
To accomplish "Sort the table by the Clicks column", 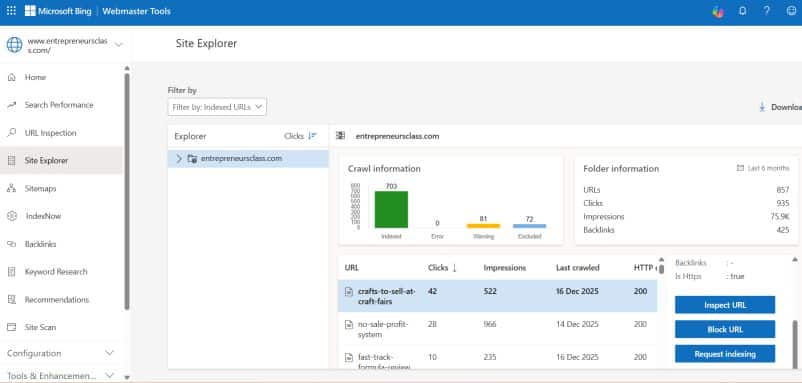I will click(442, 268).
